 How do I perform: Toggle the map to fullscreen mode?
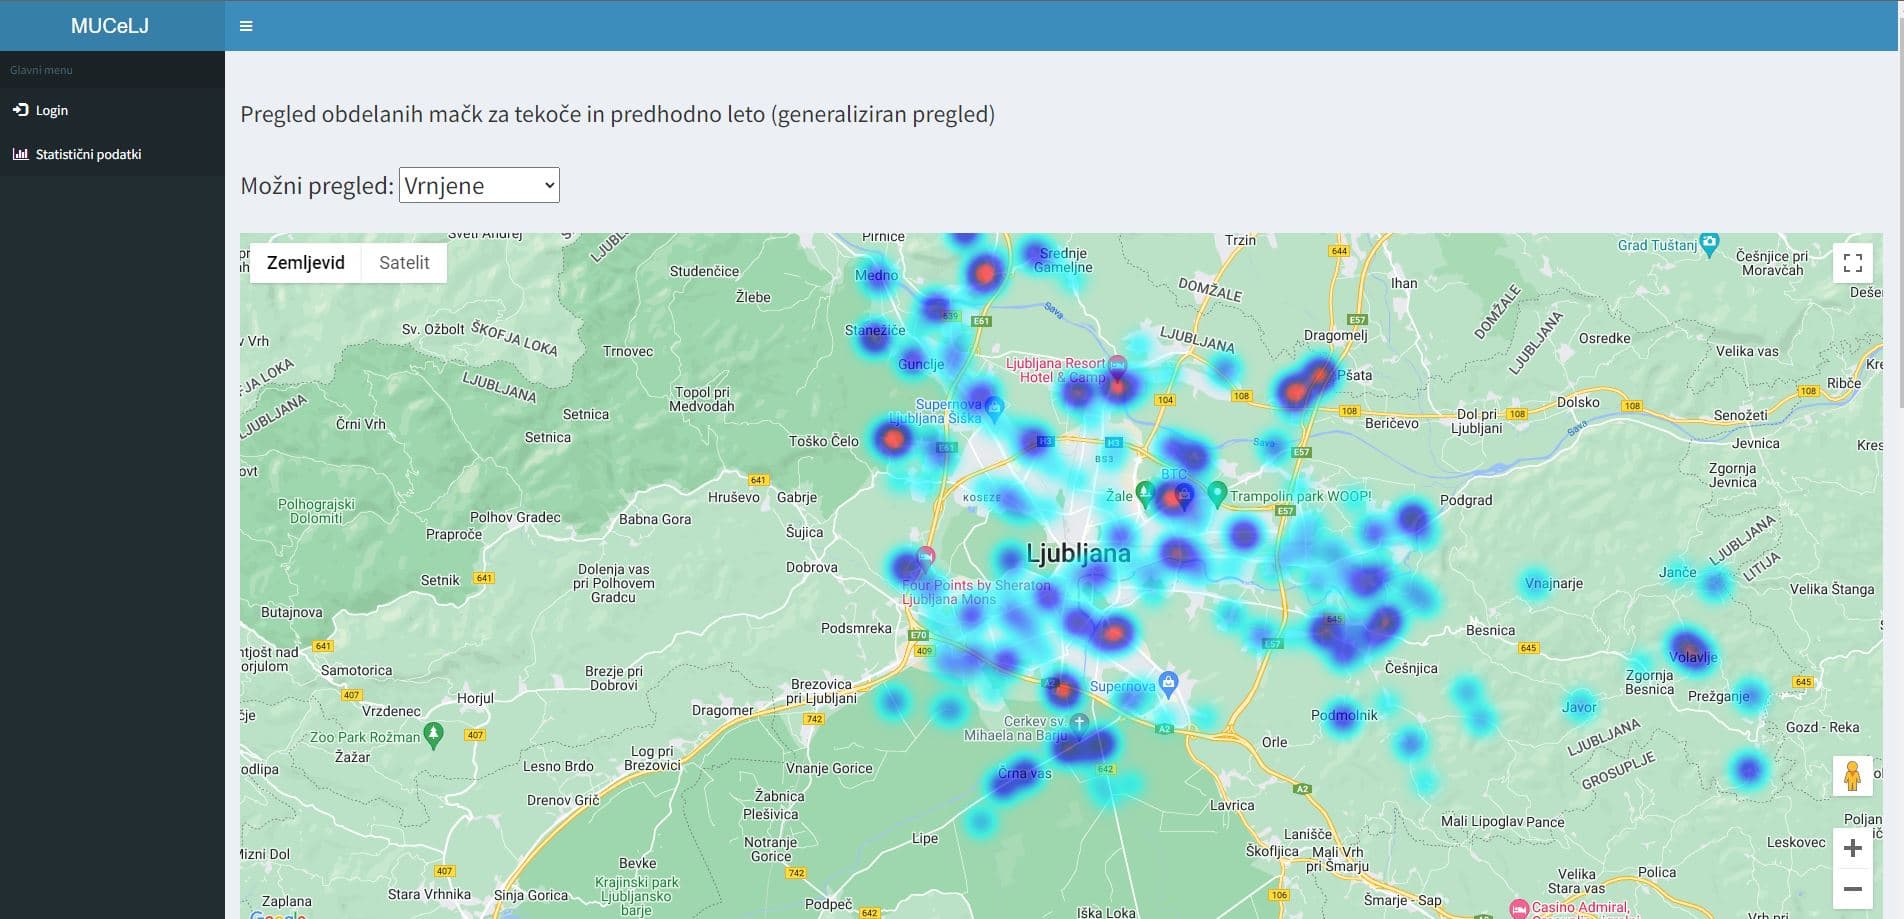tap(1852, 262)
